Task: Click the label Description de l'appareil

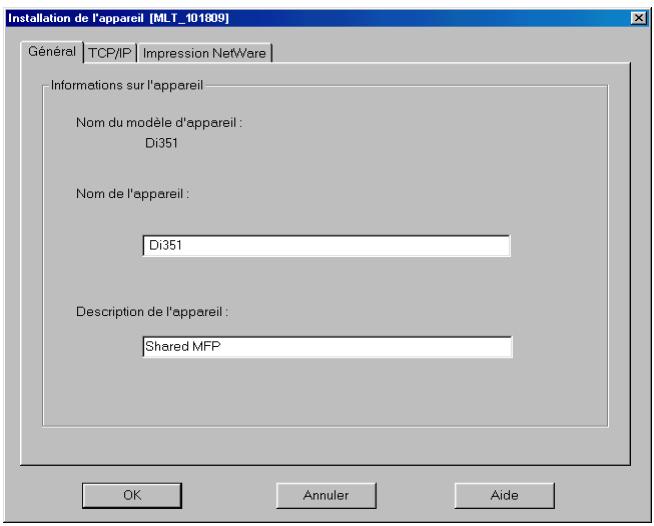Action: click(152, 312)
